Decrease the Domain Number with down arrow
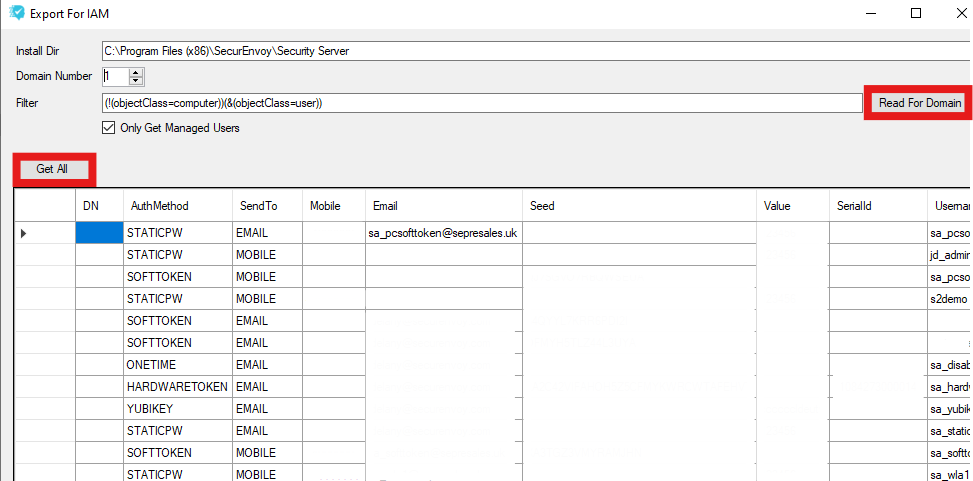This screenshot has height=481, width=973. tap(137, 81)
